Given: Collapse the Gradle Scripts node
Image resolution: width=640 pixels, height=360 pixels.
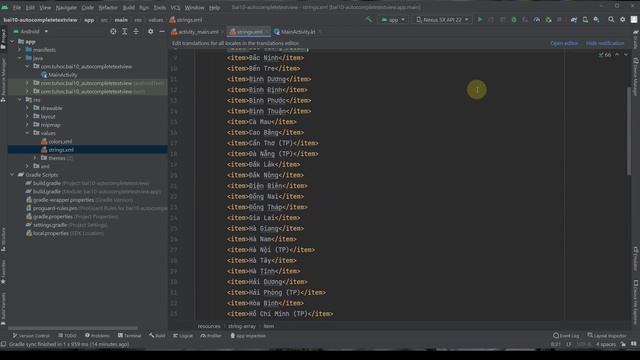Looking at the screenshot, I should 12,175.
